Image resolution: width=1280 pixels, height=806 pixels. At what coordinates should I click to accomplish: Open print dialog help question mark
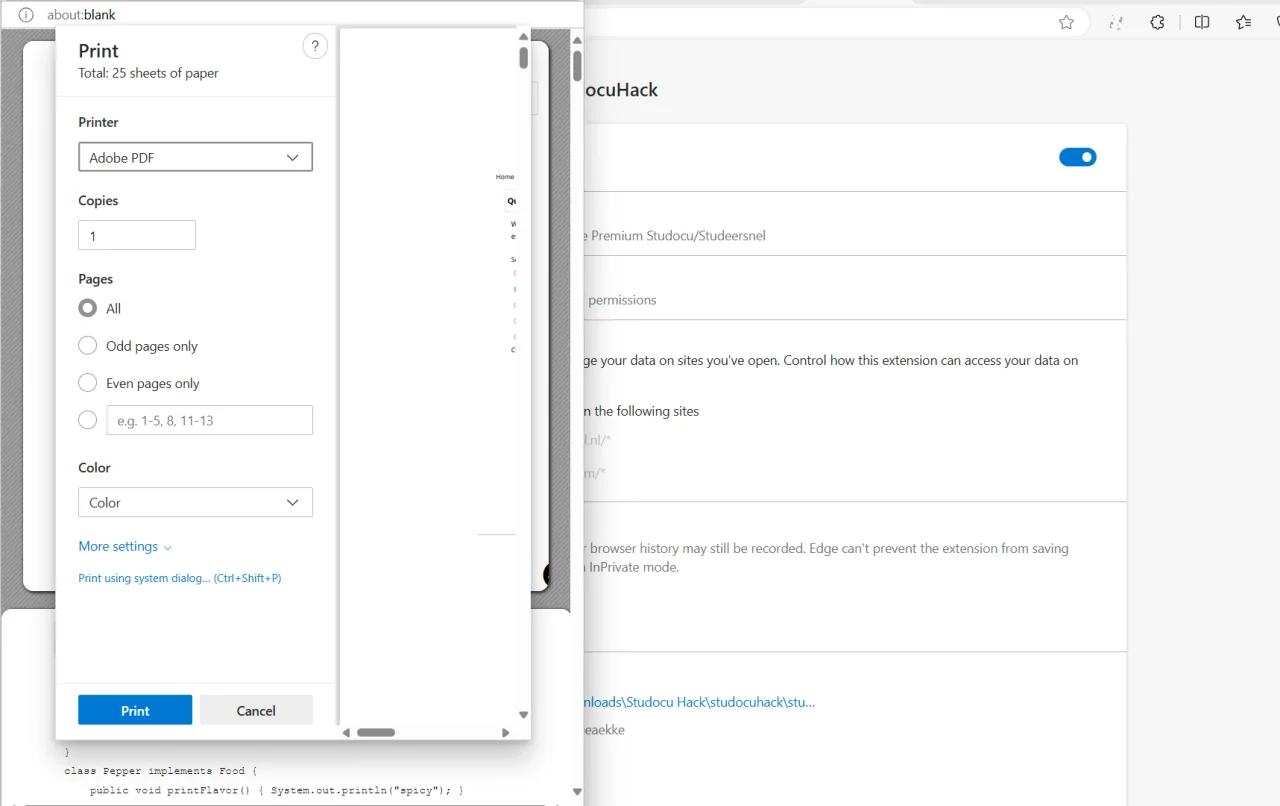(315, 46)
